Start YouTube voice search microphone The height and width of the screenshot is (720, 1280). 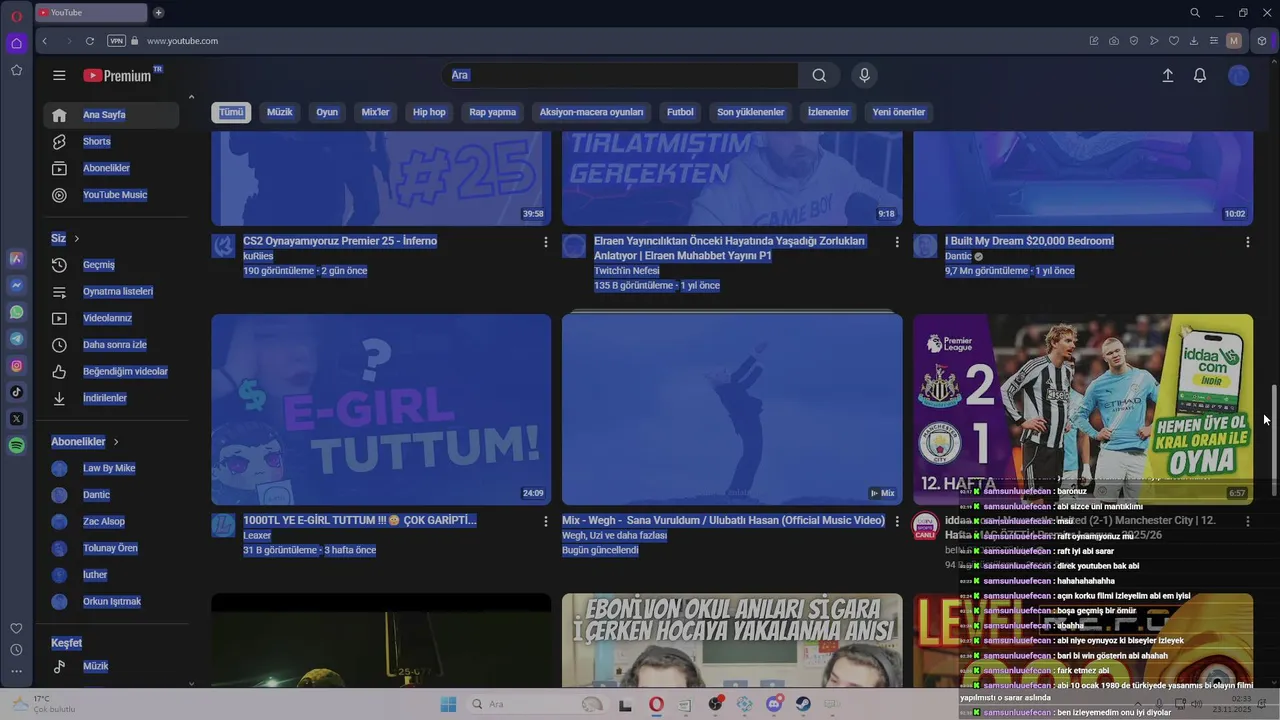[865, 75]
